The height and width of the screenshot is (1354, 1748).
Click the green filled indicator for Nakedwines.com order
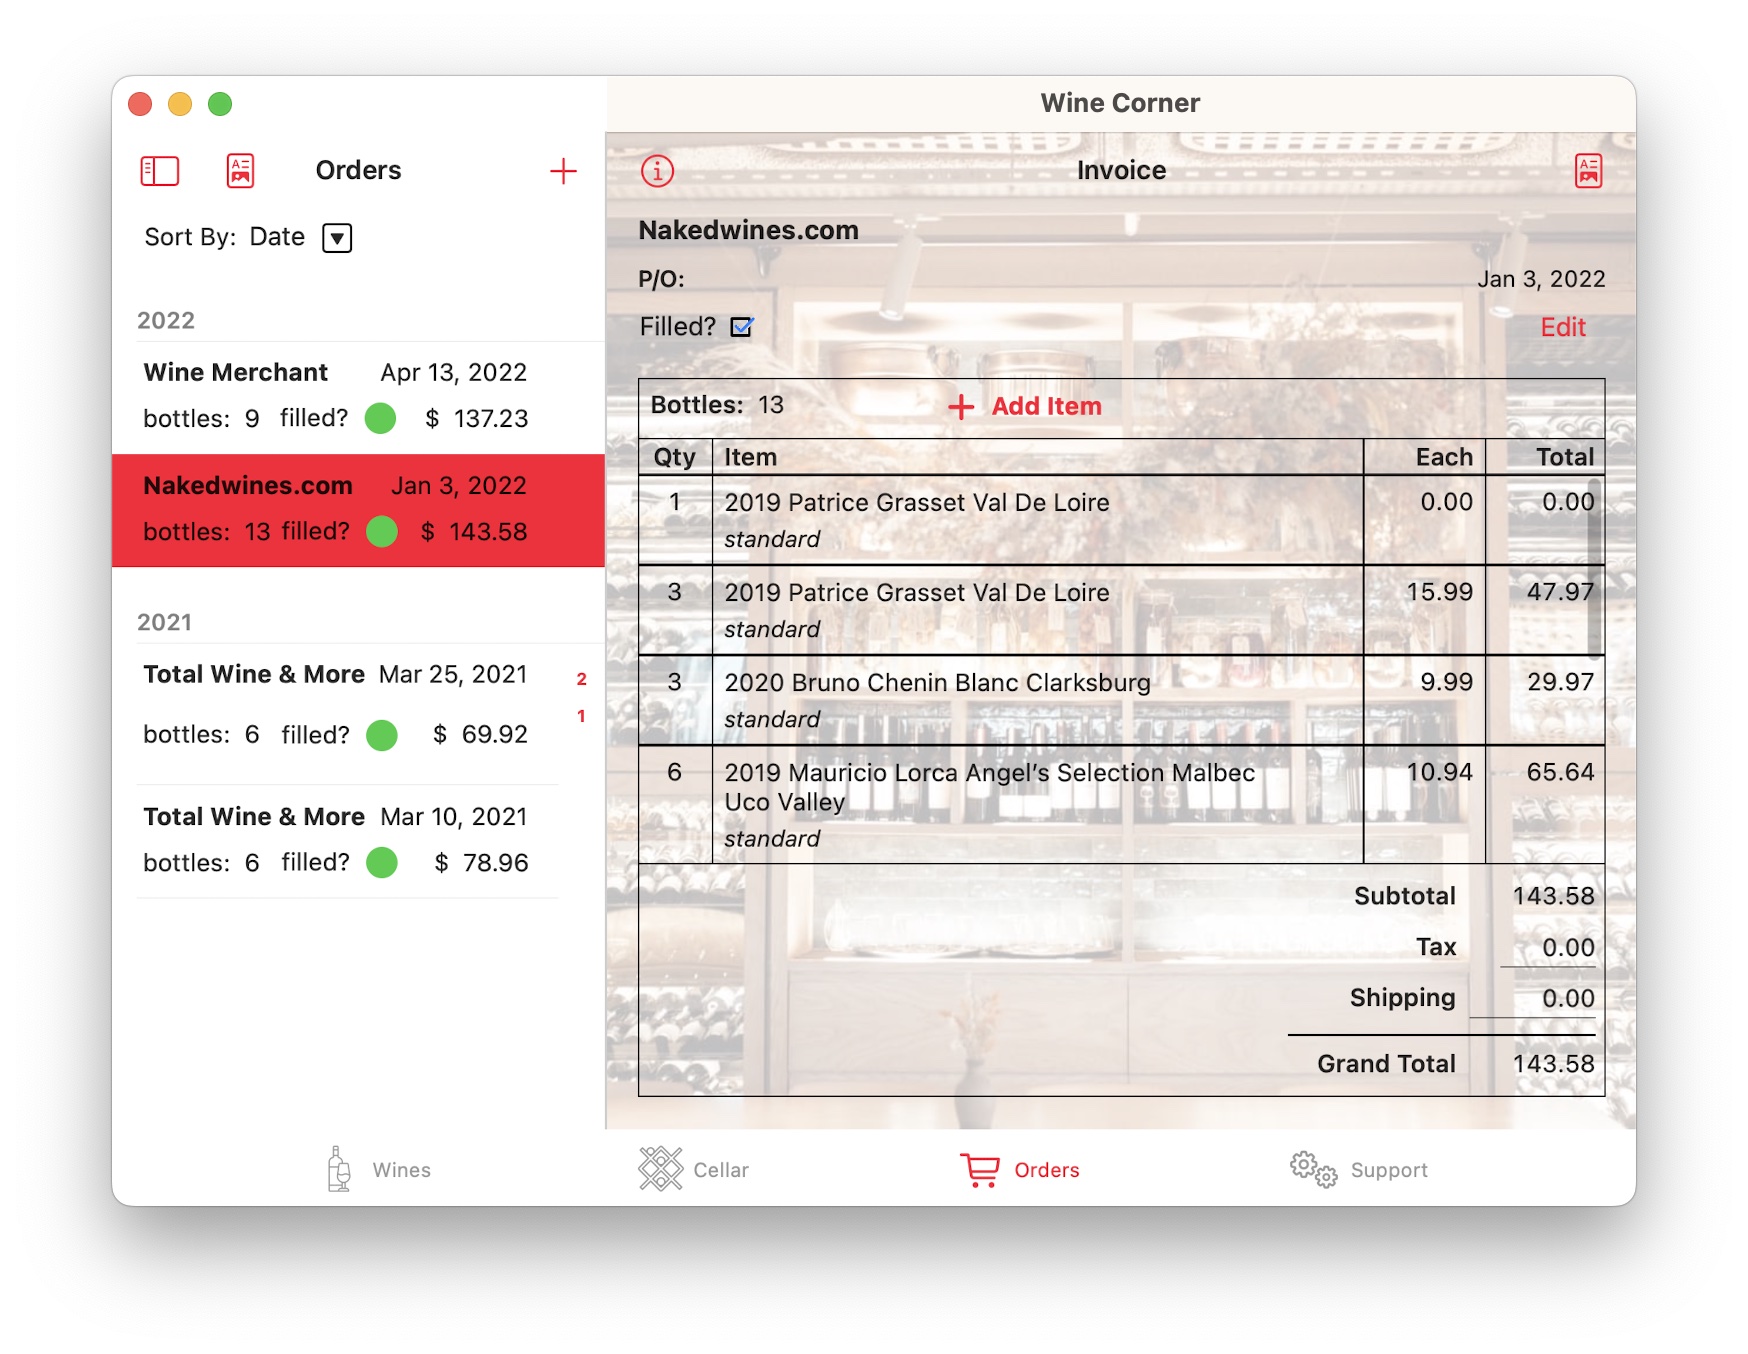click(x=381, y=531)
